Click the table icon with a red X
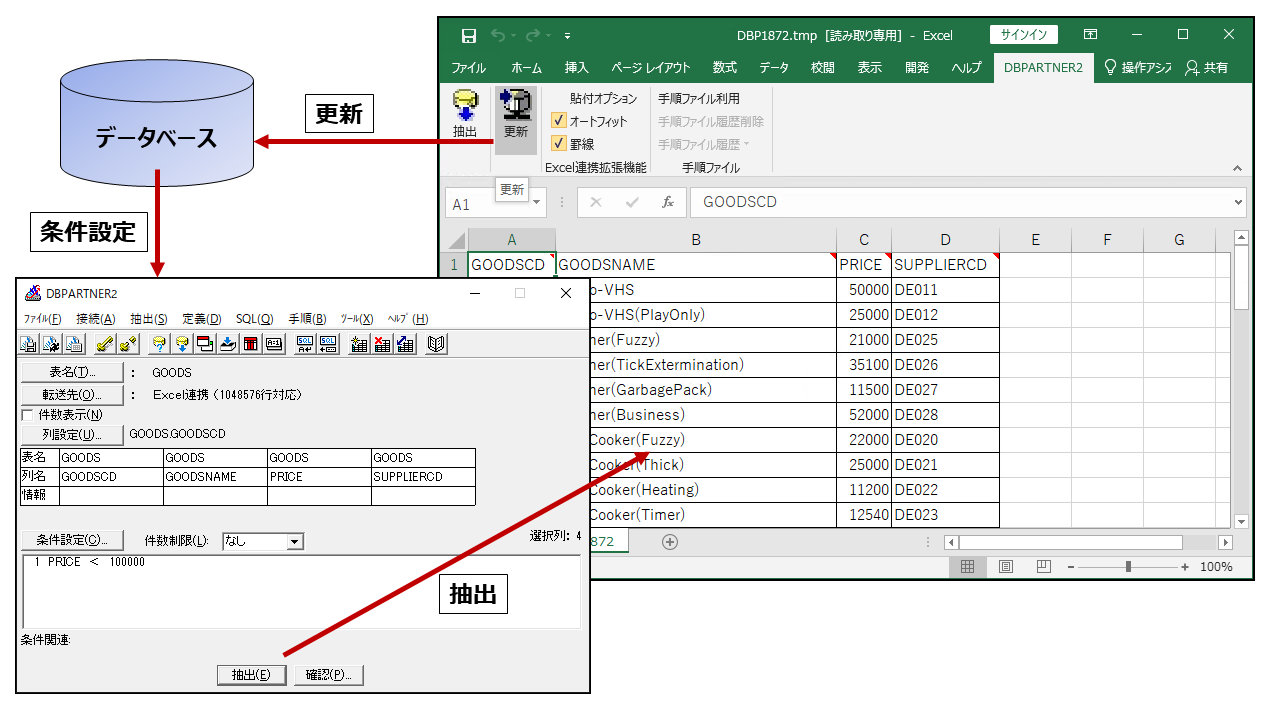 point(382,344)
